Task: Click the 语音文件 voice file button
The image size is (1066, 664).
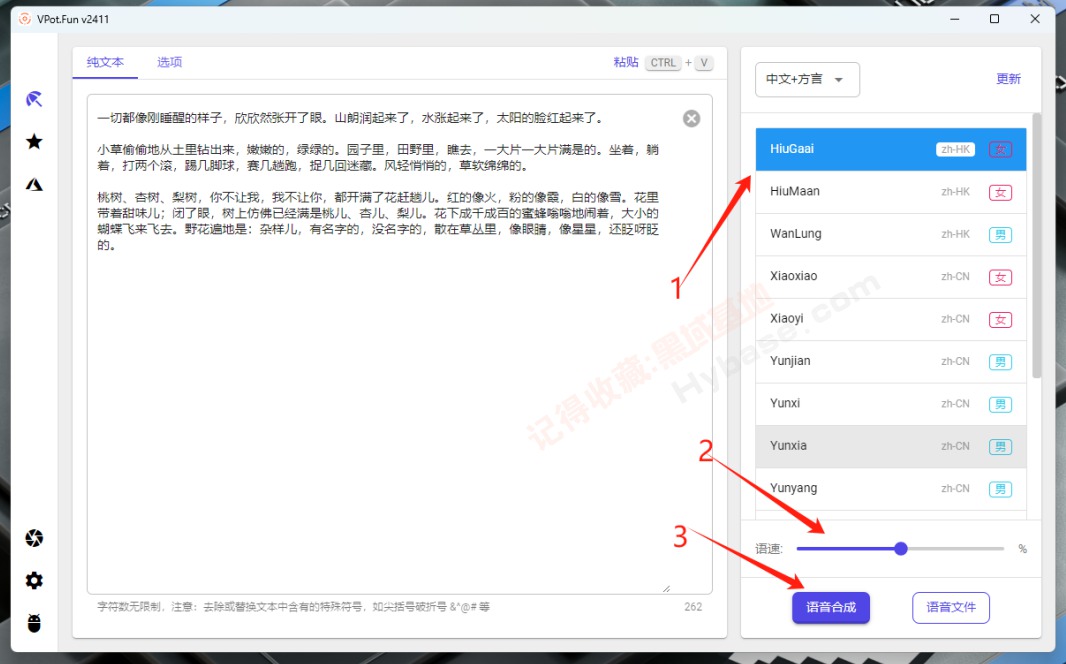Action: [950, 607]
